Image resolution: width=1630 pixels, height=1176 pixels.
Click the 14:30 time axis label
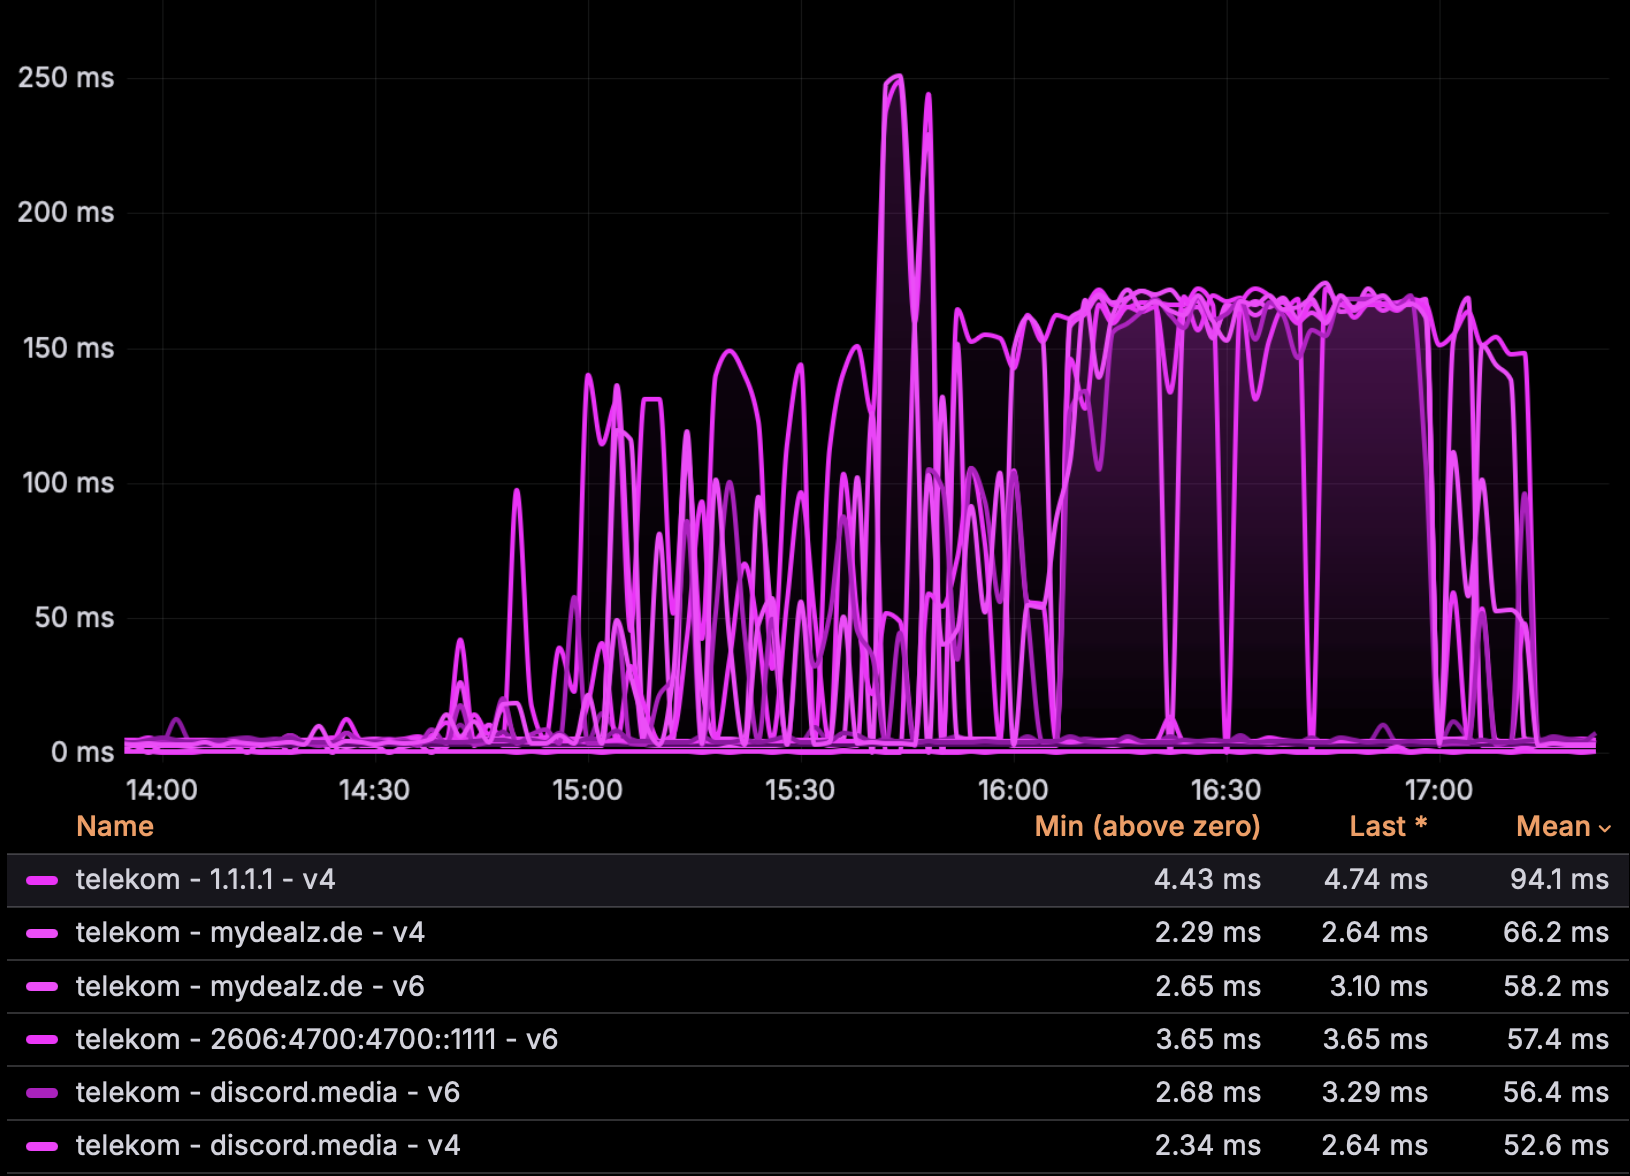tap(374, 790)
